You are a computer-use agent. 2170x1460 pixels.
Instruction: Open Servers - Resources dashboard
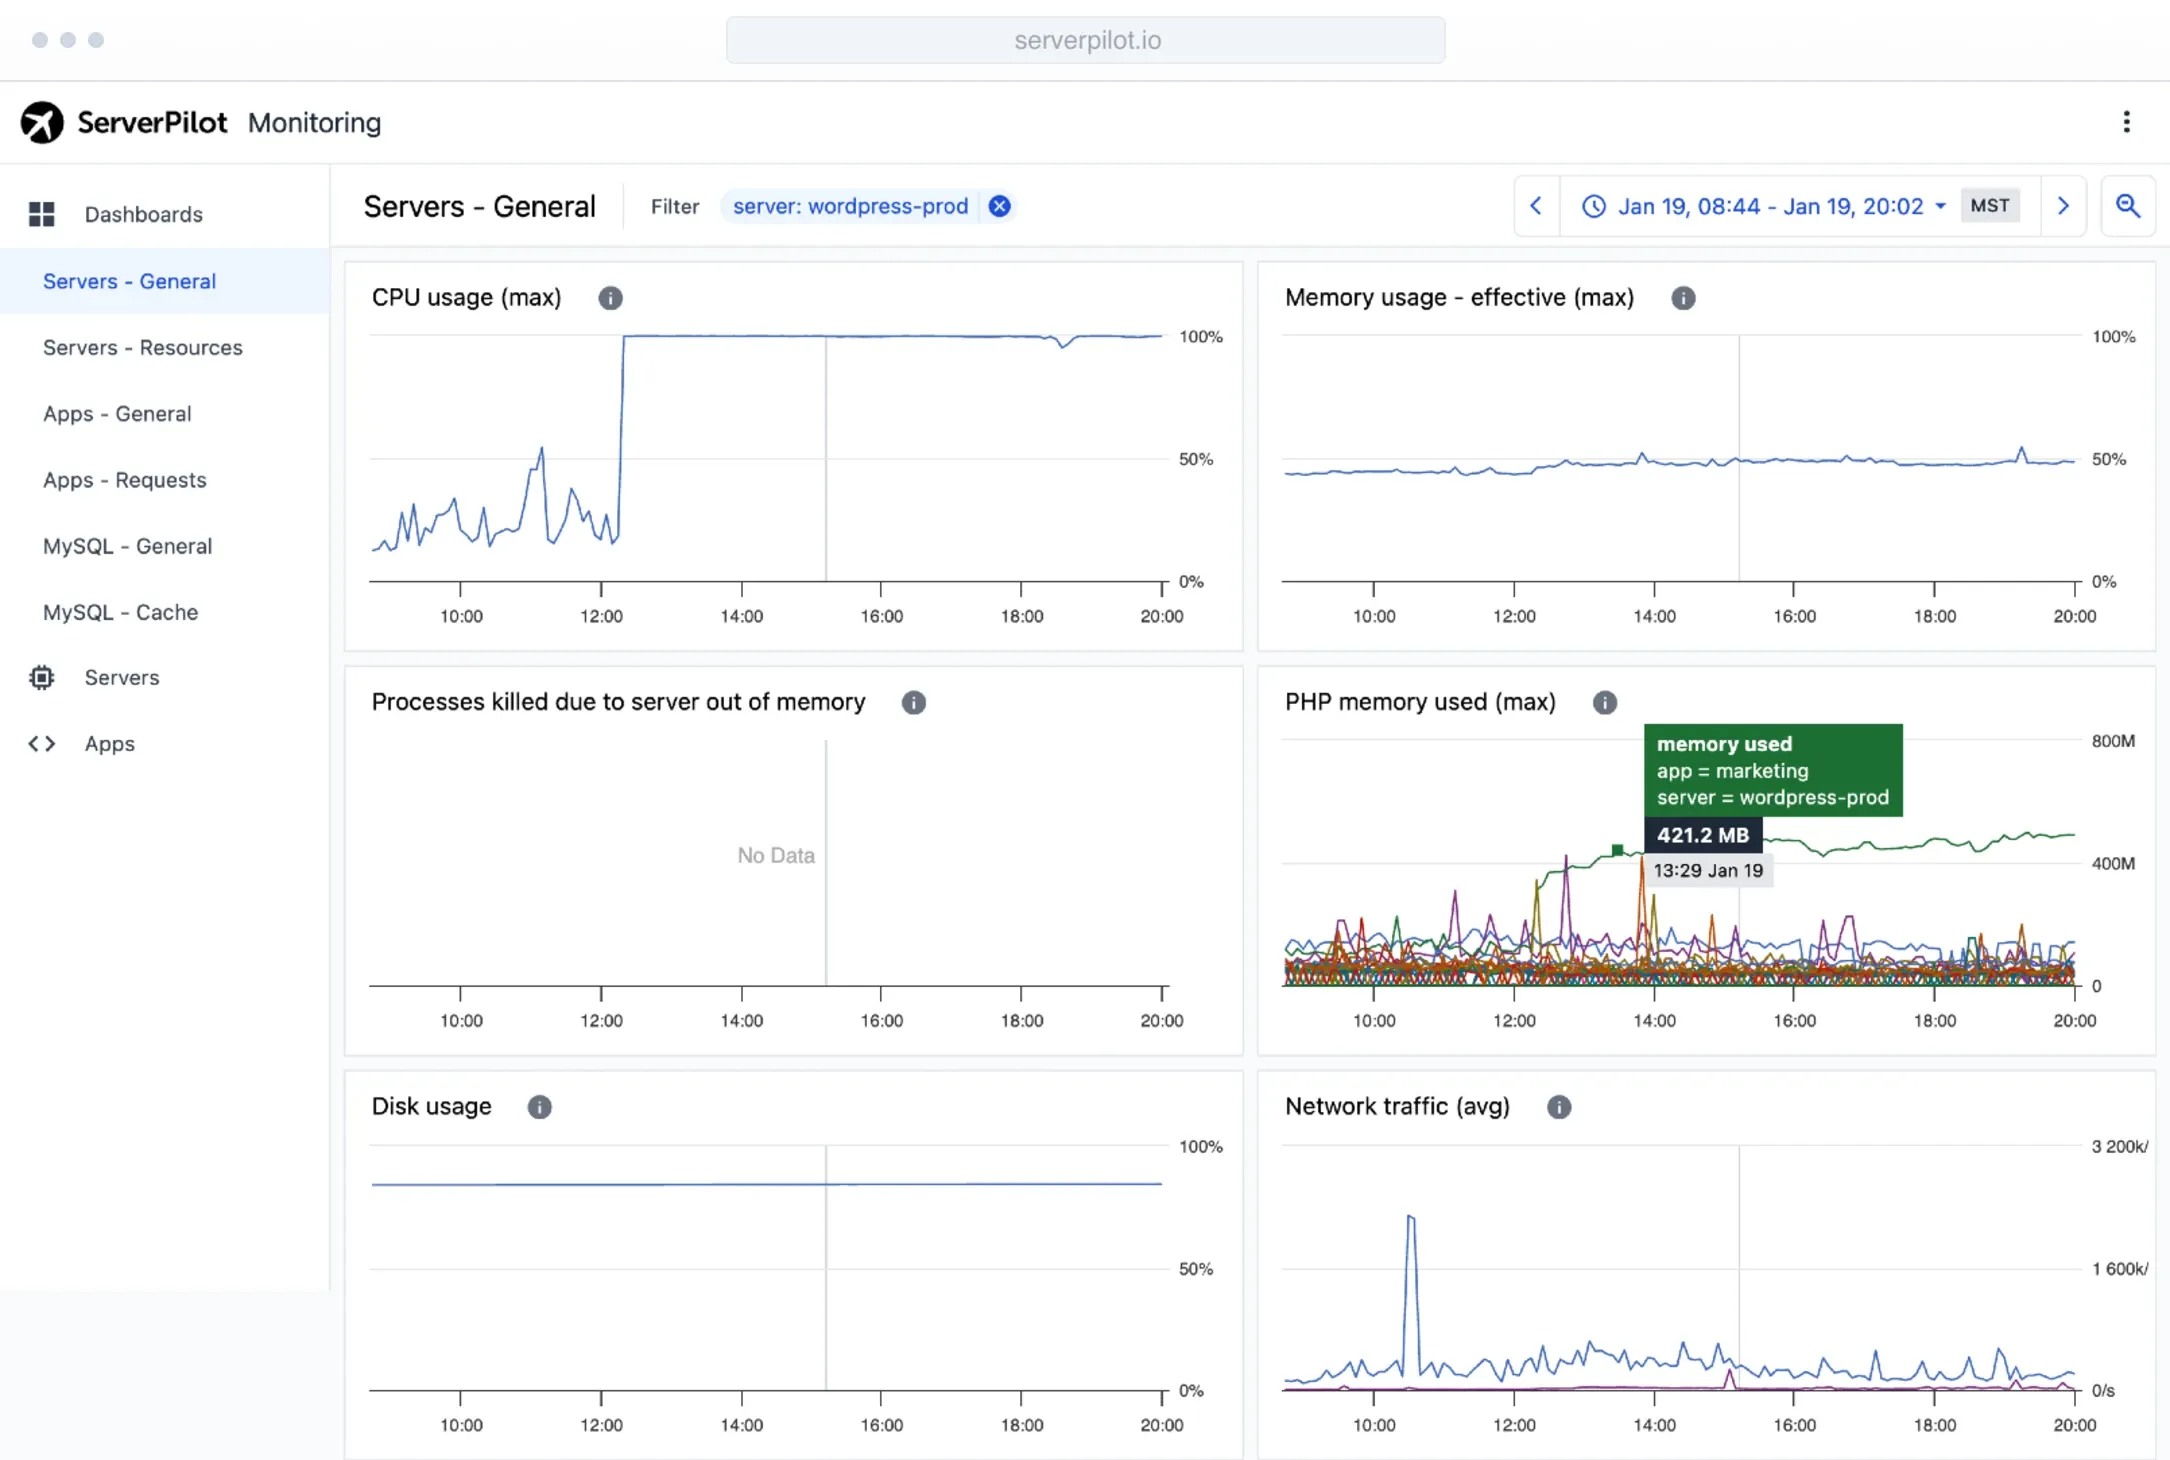tap(143, 348)
